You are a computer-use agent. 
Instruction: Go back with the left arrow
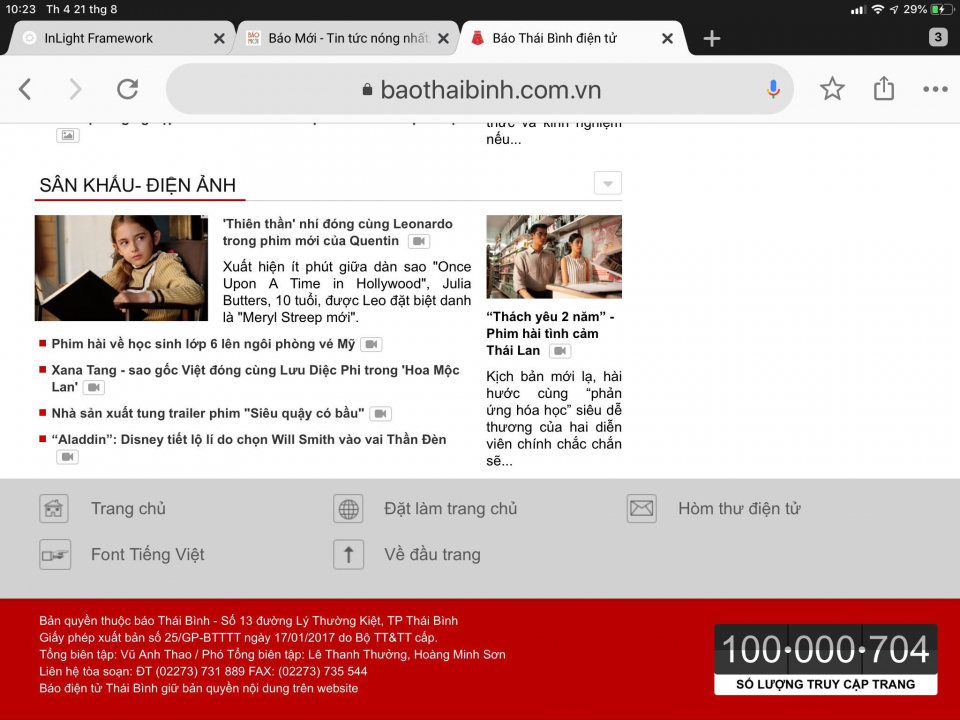(25, 89)
